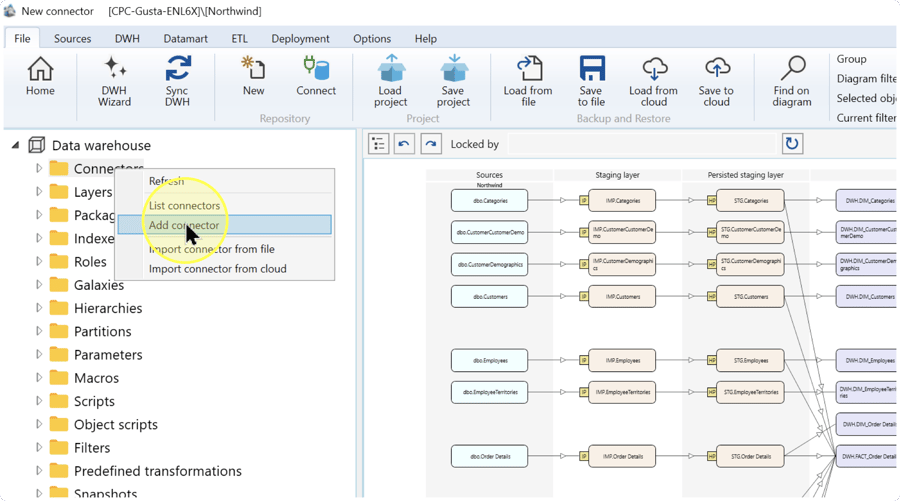Click the Layers folder icon

59,191
